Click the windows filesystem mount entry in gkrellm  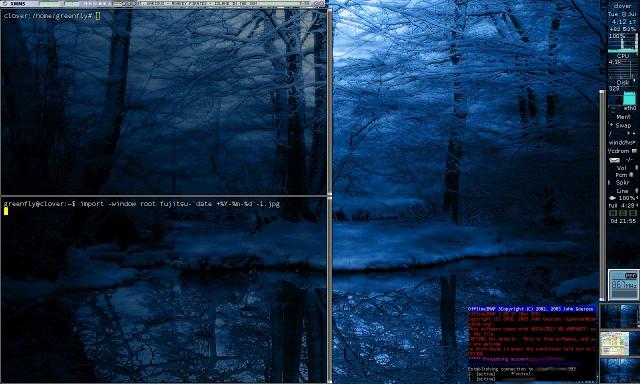coord(622,143)
